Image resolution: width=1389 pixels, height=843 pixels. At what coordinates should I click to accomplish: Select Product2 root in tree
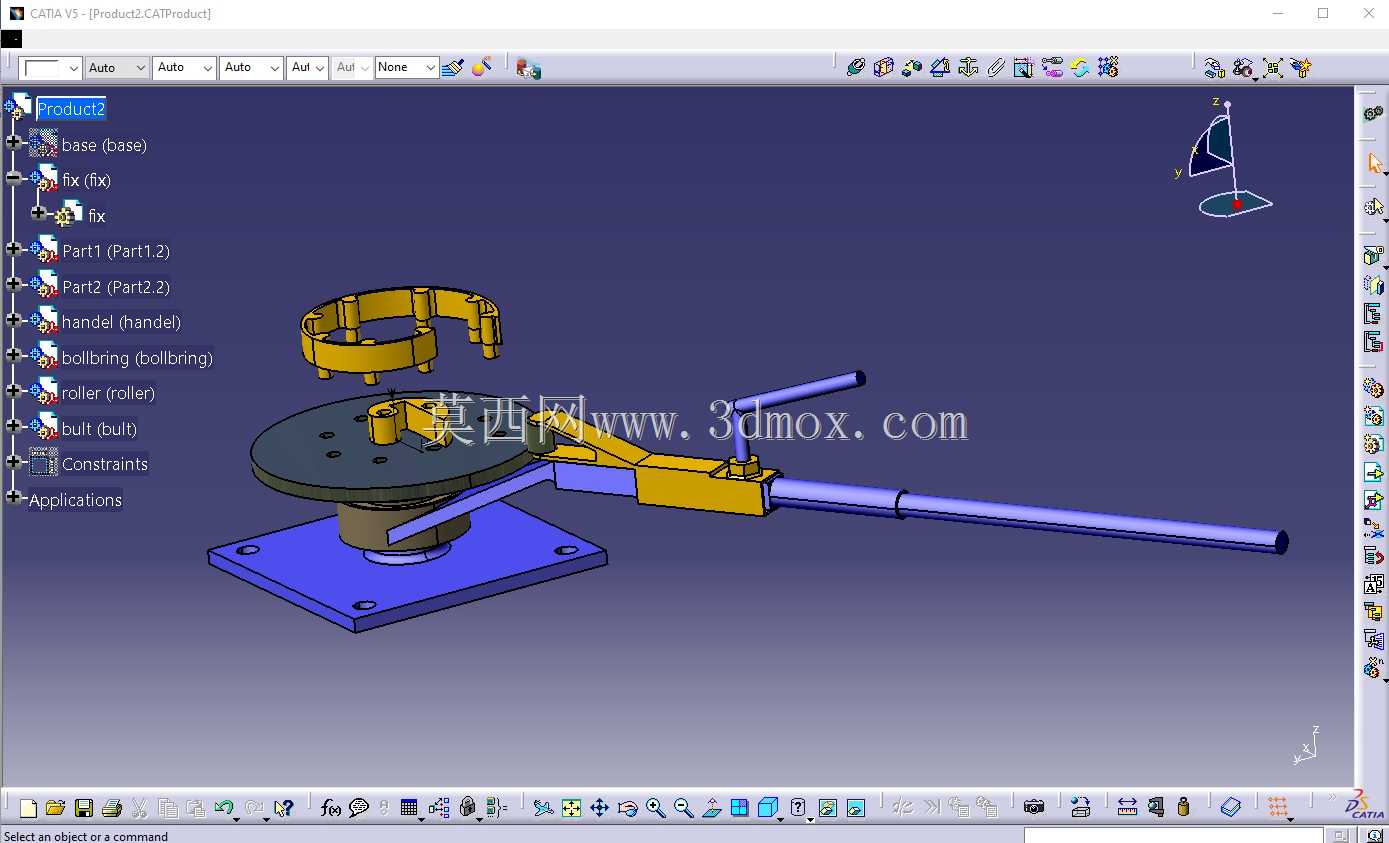point(71,109)
